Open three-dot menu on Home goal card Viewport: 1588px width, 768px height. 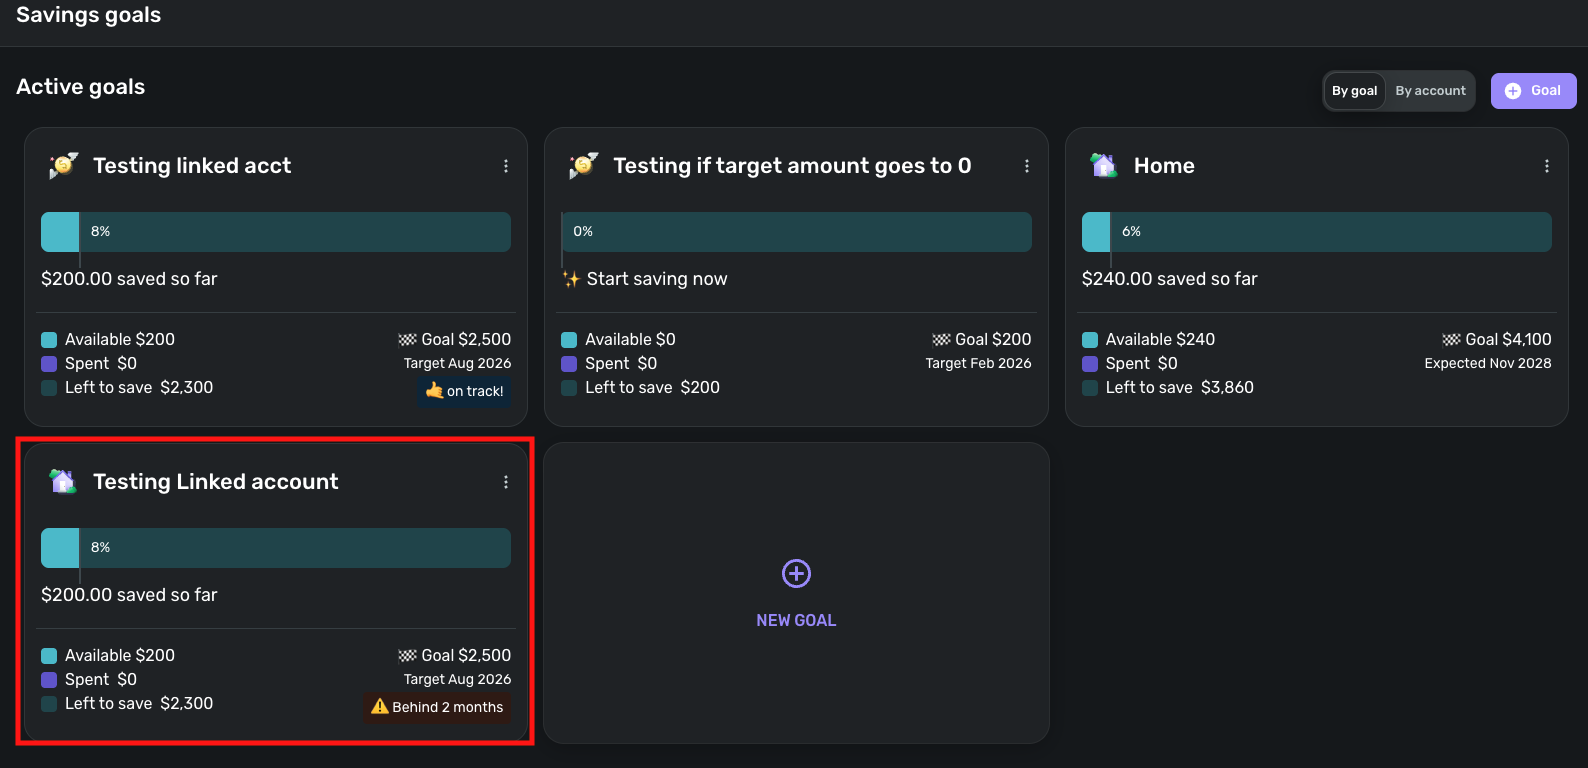point(1547,166)
